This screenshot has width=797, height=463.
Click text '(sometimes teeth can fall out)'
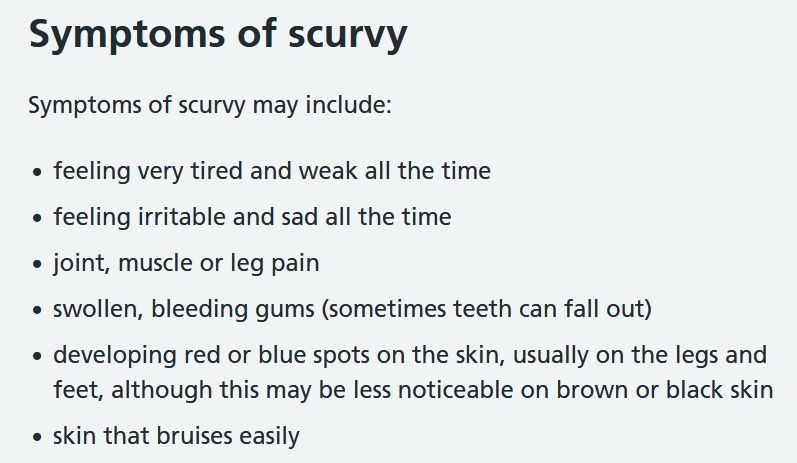click(x=486, y=309)
